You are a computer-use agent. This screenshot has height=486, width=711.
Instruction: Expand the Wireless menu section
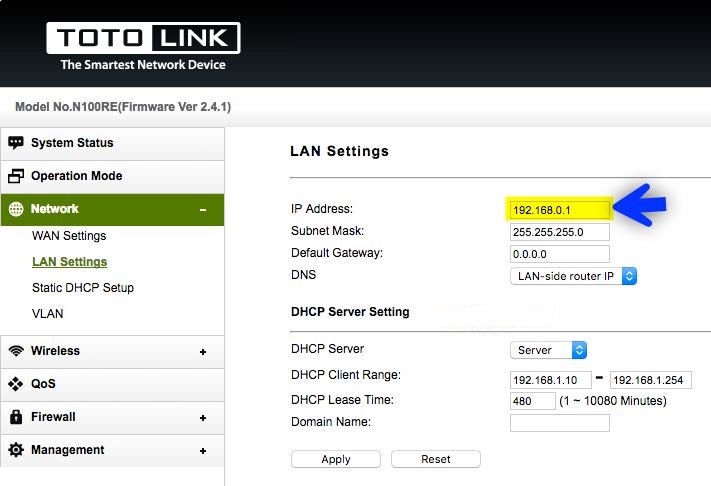point(203,352)
